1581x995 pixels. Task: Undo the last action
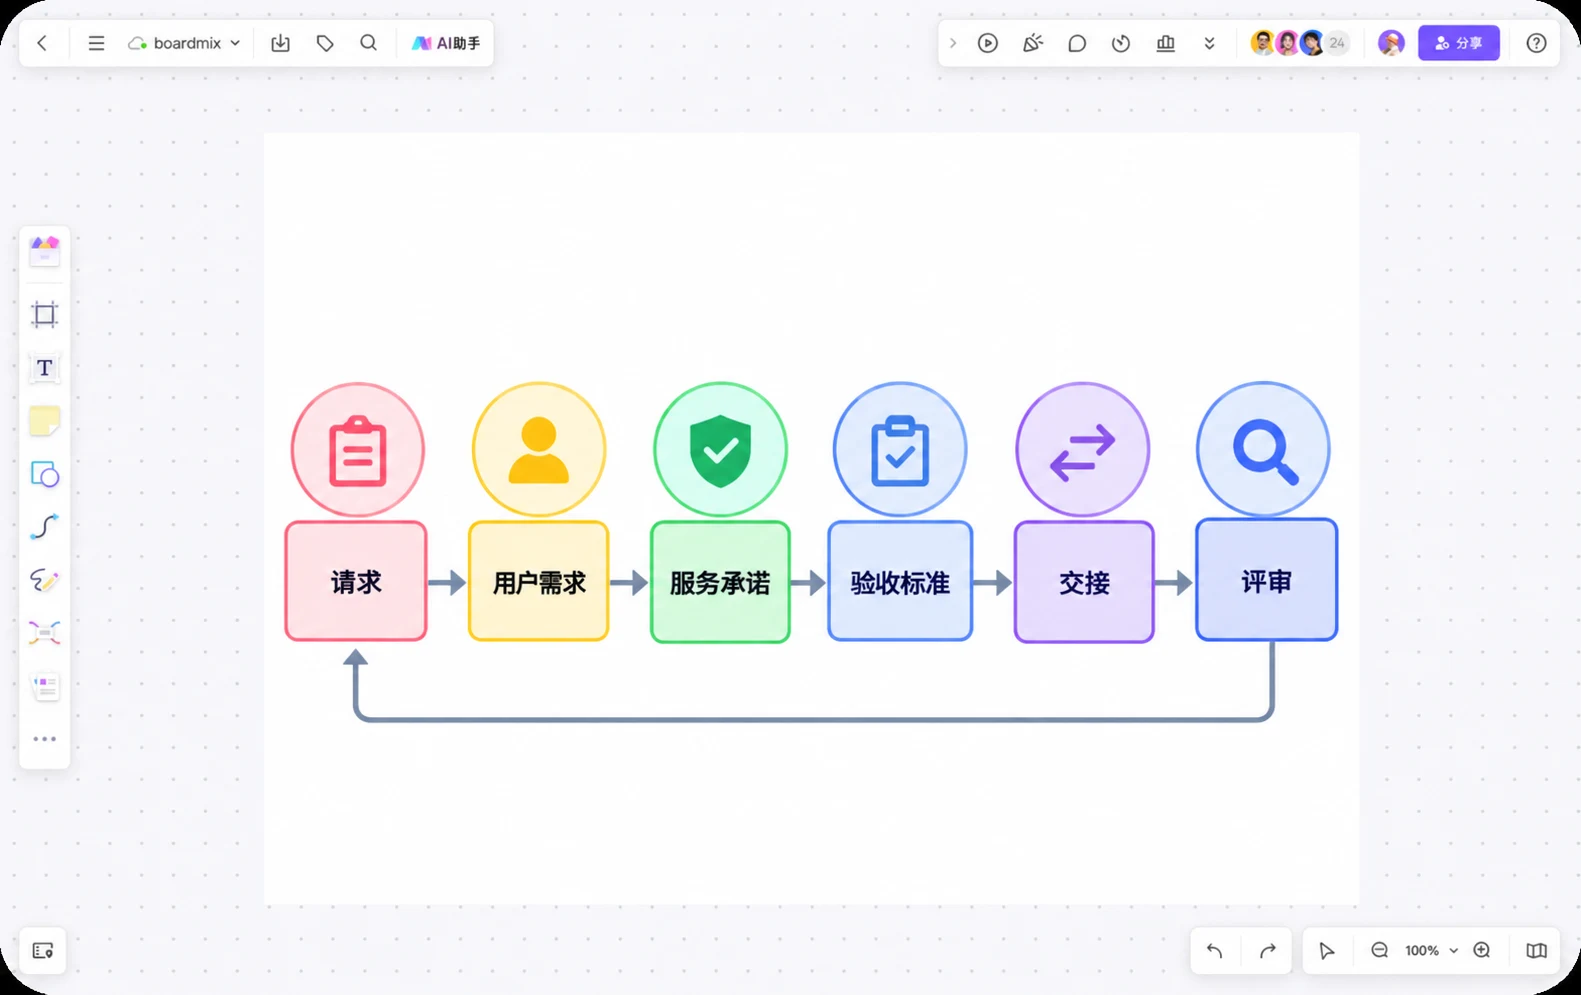click(x=1215, y=951)
